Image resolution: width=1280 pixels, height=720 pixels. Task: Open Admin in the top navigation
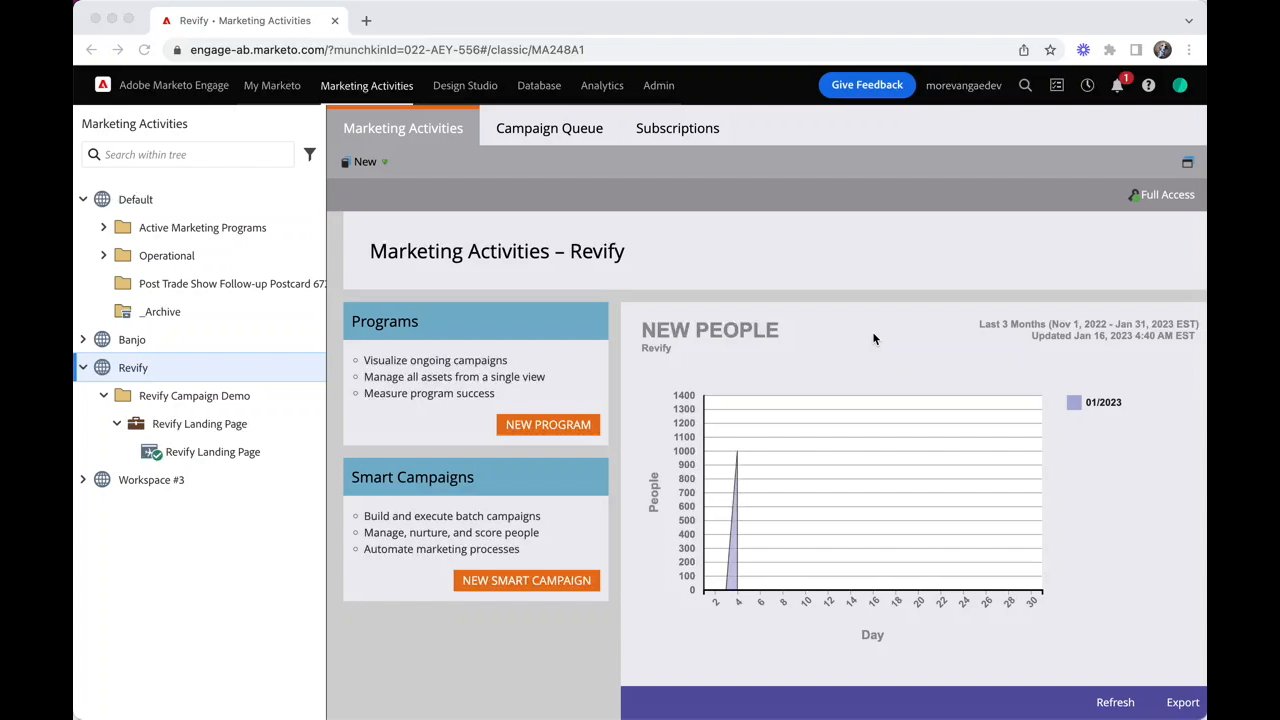coord(659,85)
